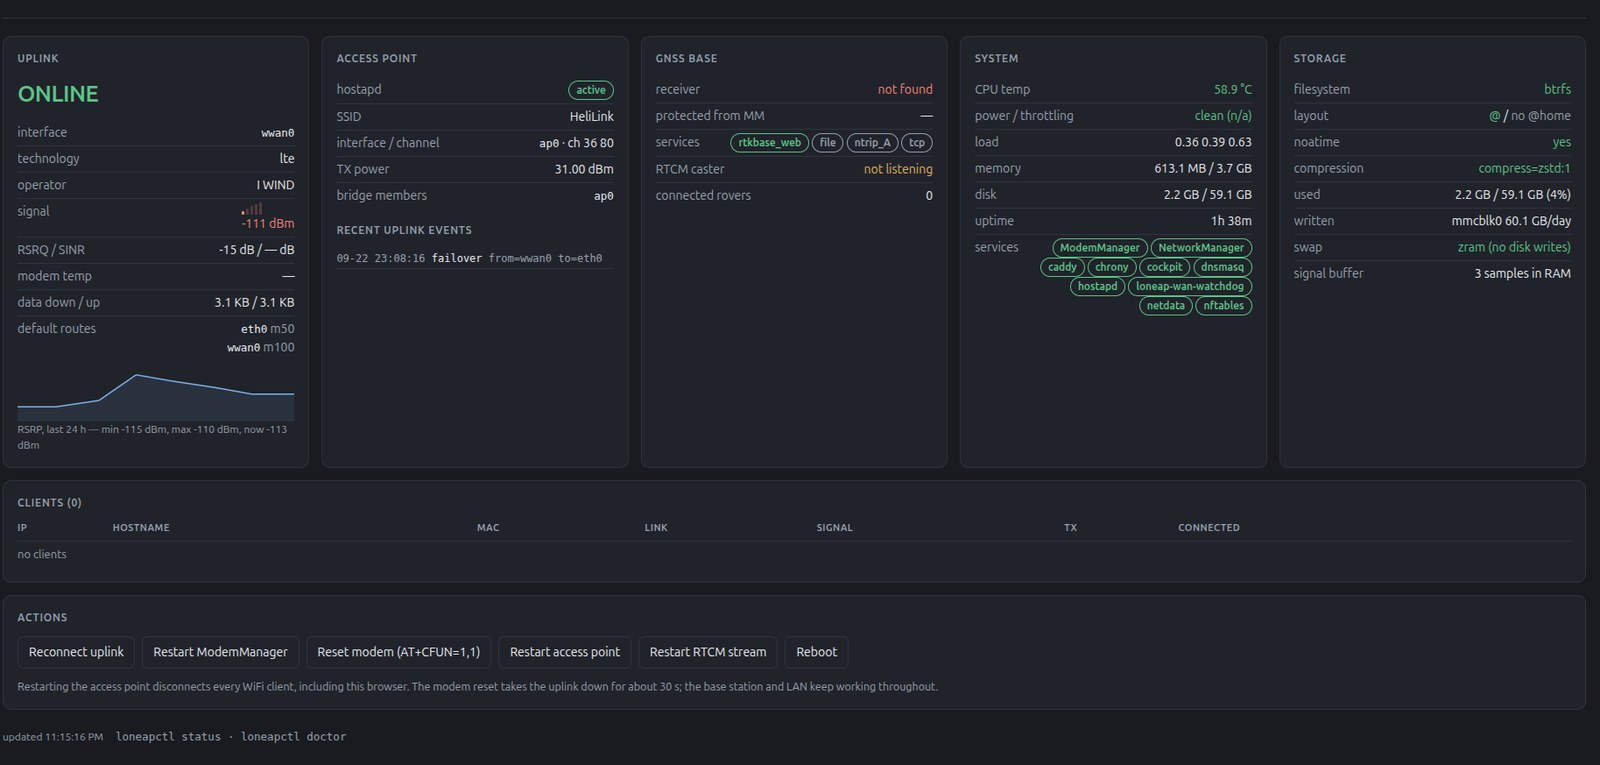Click the LINK column header in Clients
This screenshot has width=1600, height=765.
coord(656,528)
